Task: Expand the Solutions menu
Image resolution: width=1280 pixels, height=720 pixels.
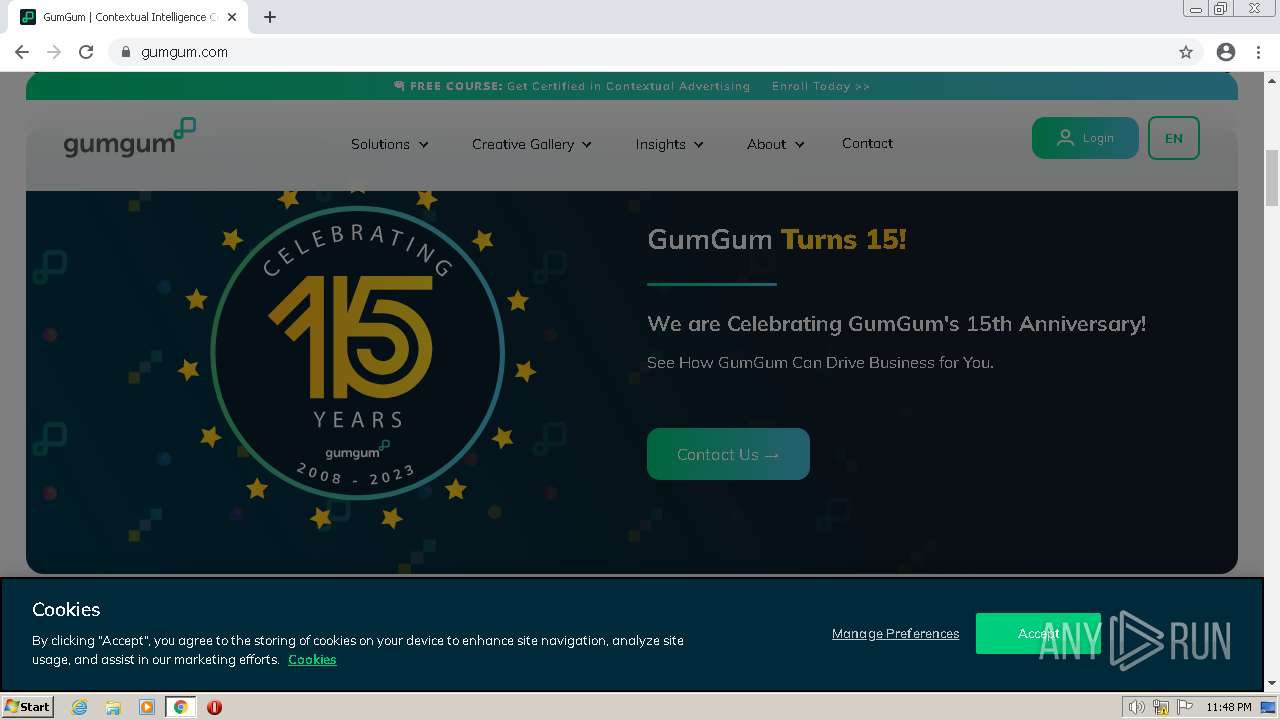Action: tap(390, 144)
